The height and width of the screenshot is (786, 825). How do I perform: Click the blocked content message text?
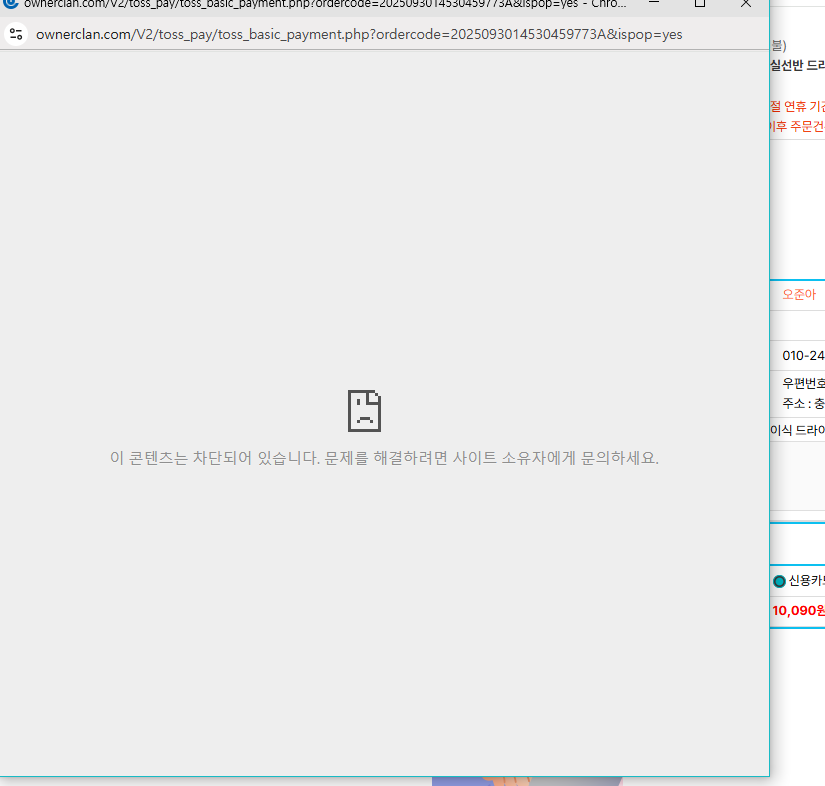[384, 458]
